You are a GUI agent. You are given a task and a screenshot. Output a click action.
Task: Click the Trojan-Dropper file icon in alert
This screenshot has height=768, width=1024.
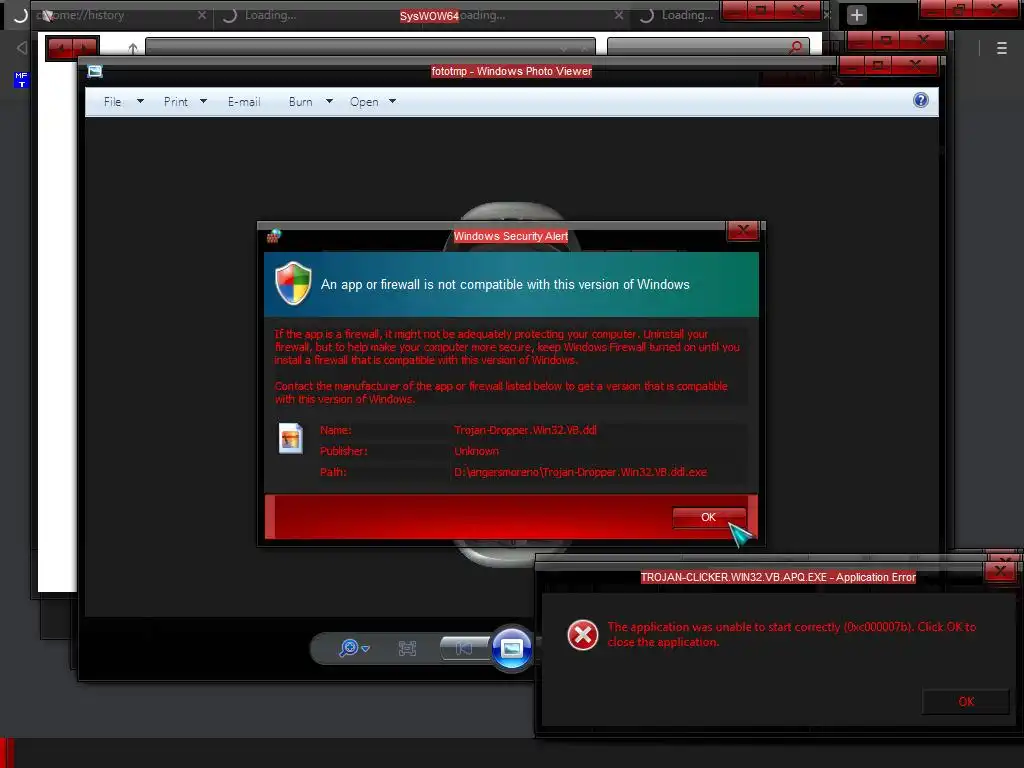tap(291, 438)
